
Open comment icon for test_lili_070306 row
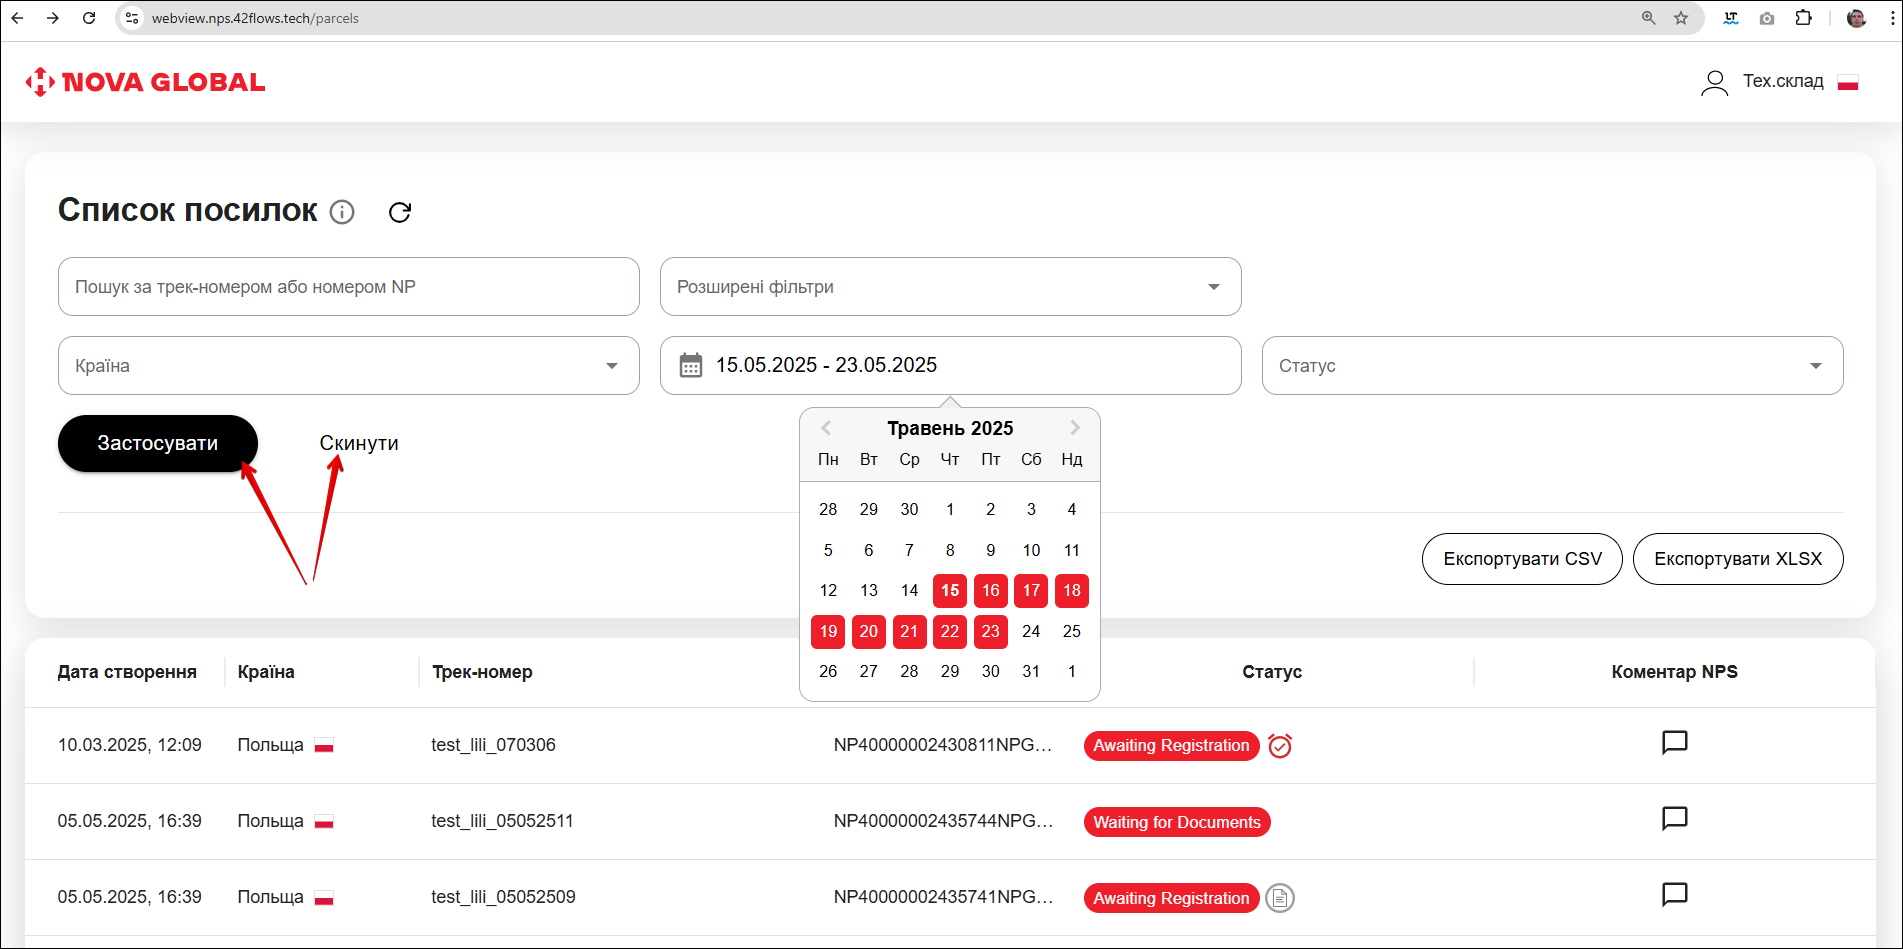point(1674,742)
